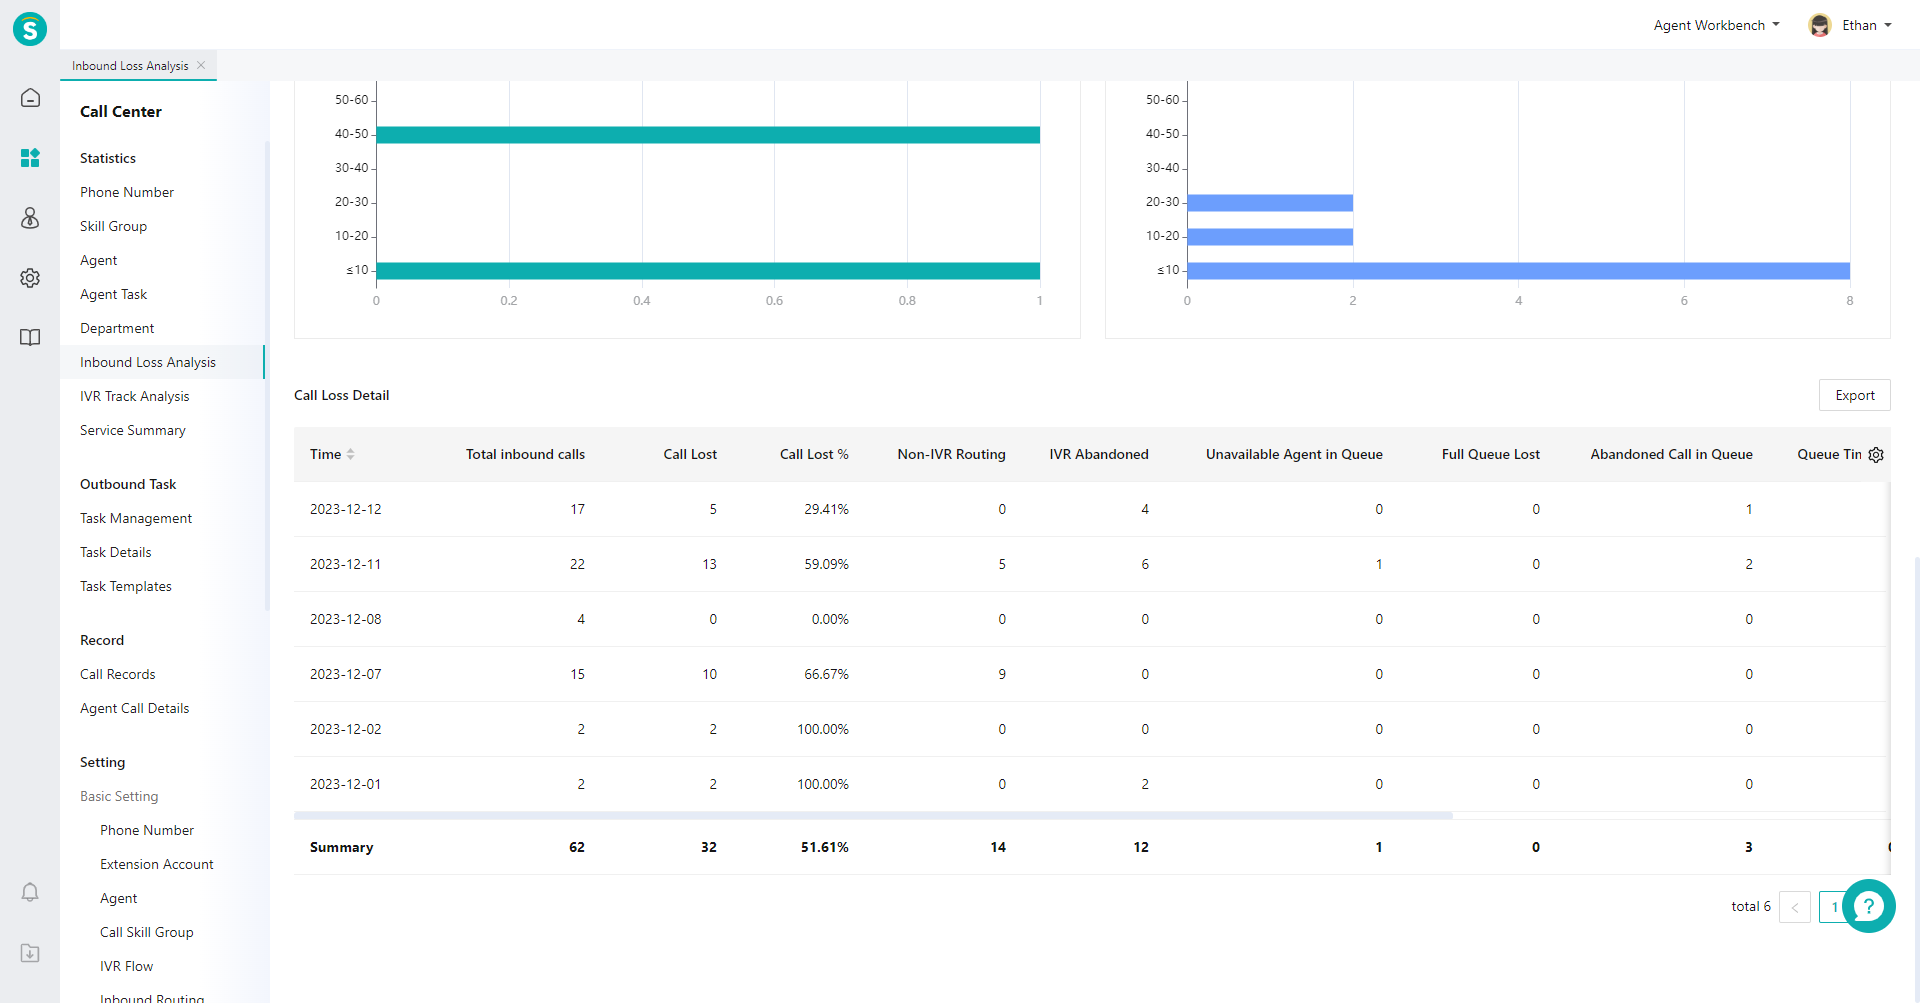Click the 2023-12-02 row date
1920x1003 pixels.
tap(346, 729)
